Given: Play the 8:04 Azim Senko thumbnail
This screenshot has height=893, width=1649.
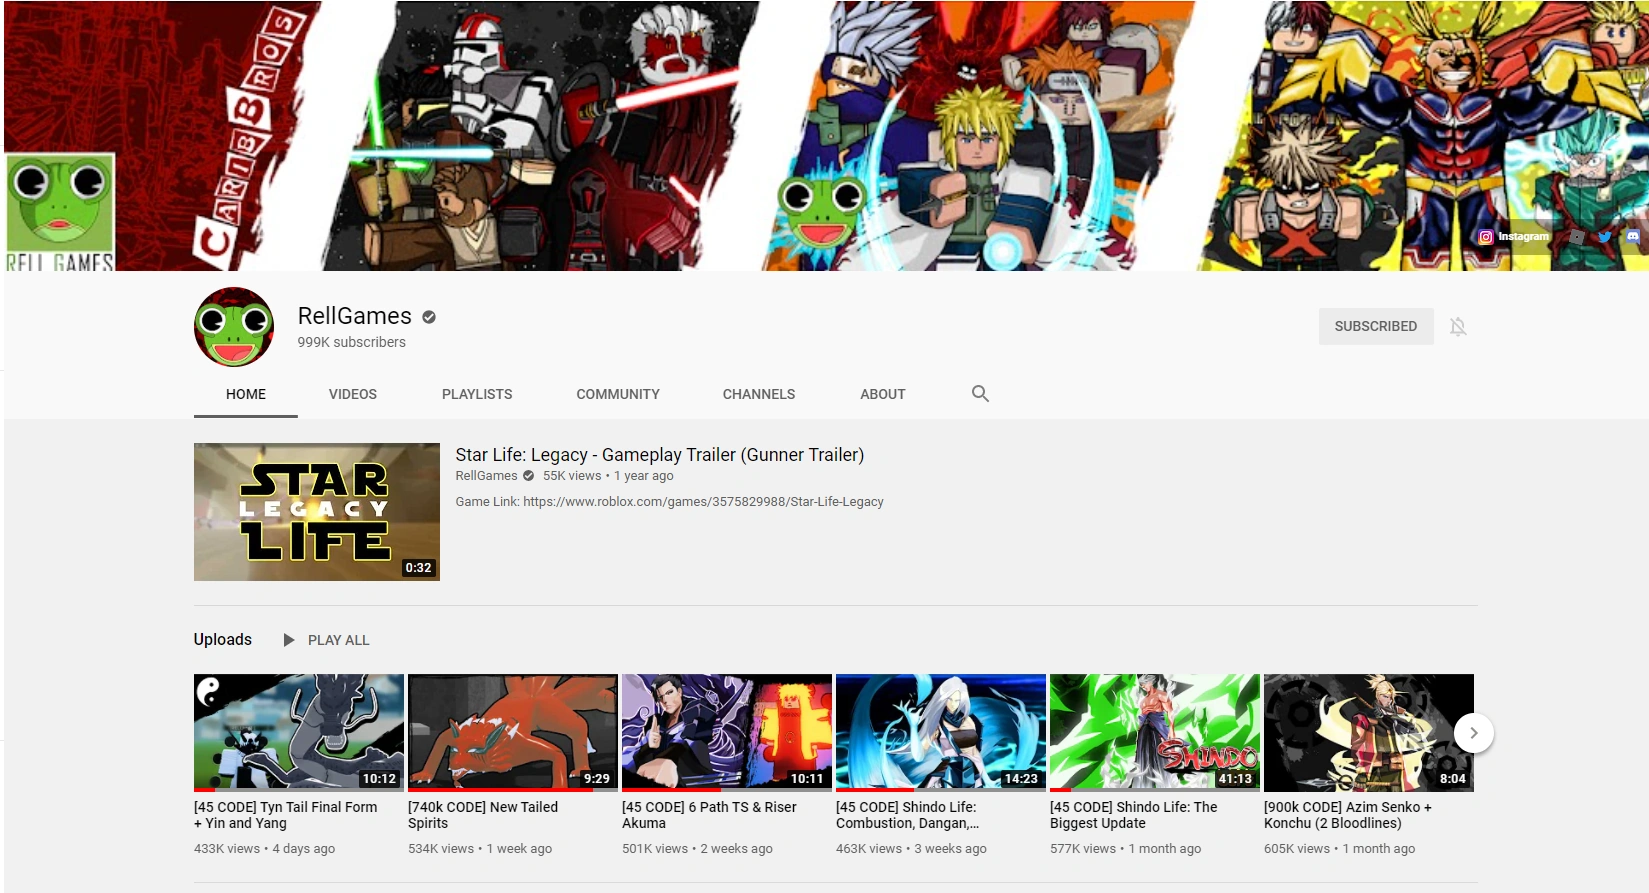Looking at the screenshot, I should [x=1369, y=733].
